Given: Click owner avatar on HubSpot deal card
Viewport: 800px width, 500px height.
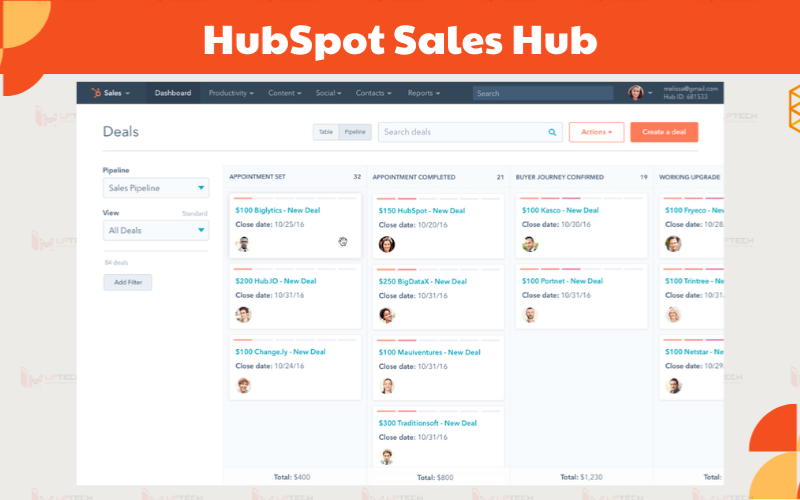Looking at the screenshot, I should pyautogui.click(x=387, y=244).
